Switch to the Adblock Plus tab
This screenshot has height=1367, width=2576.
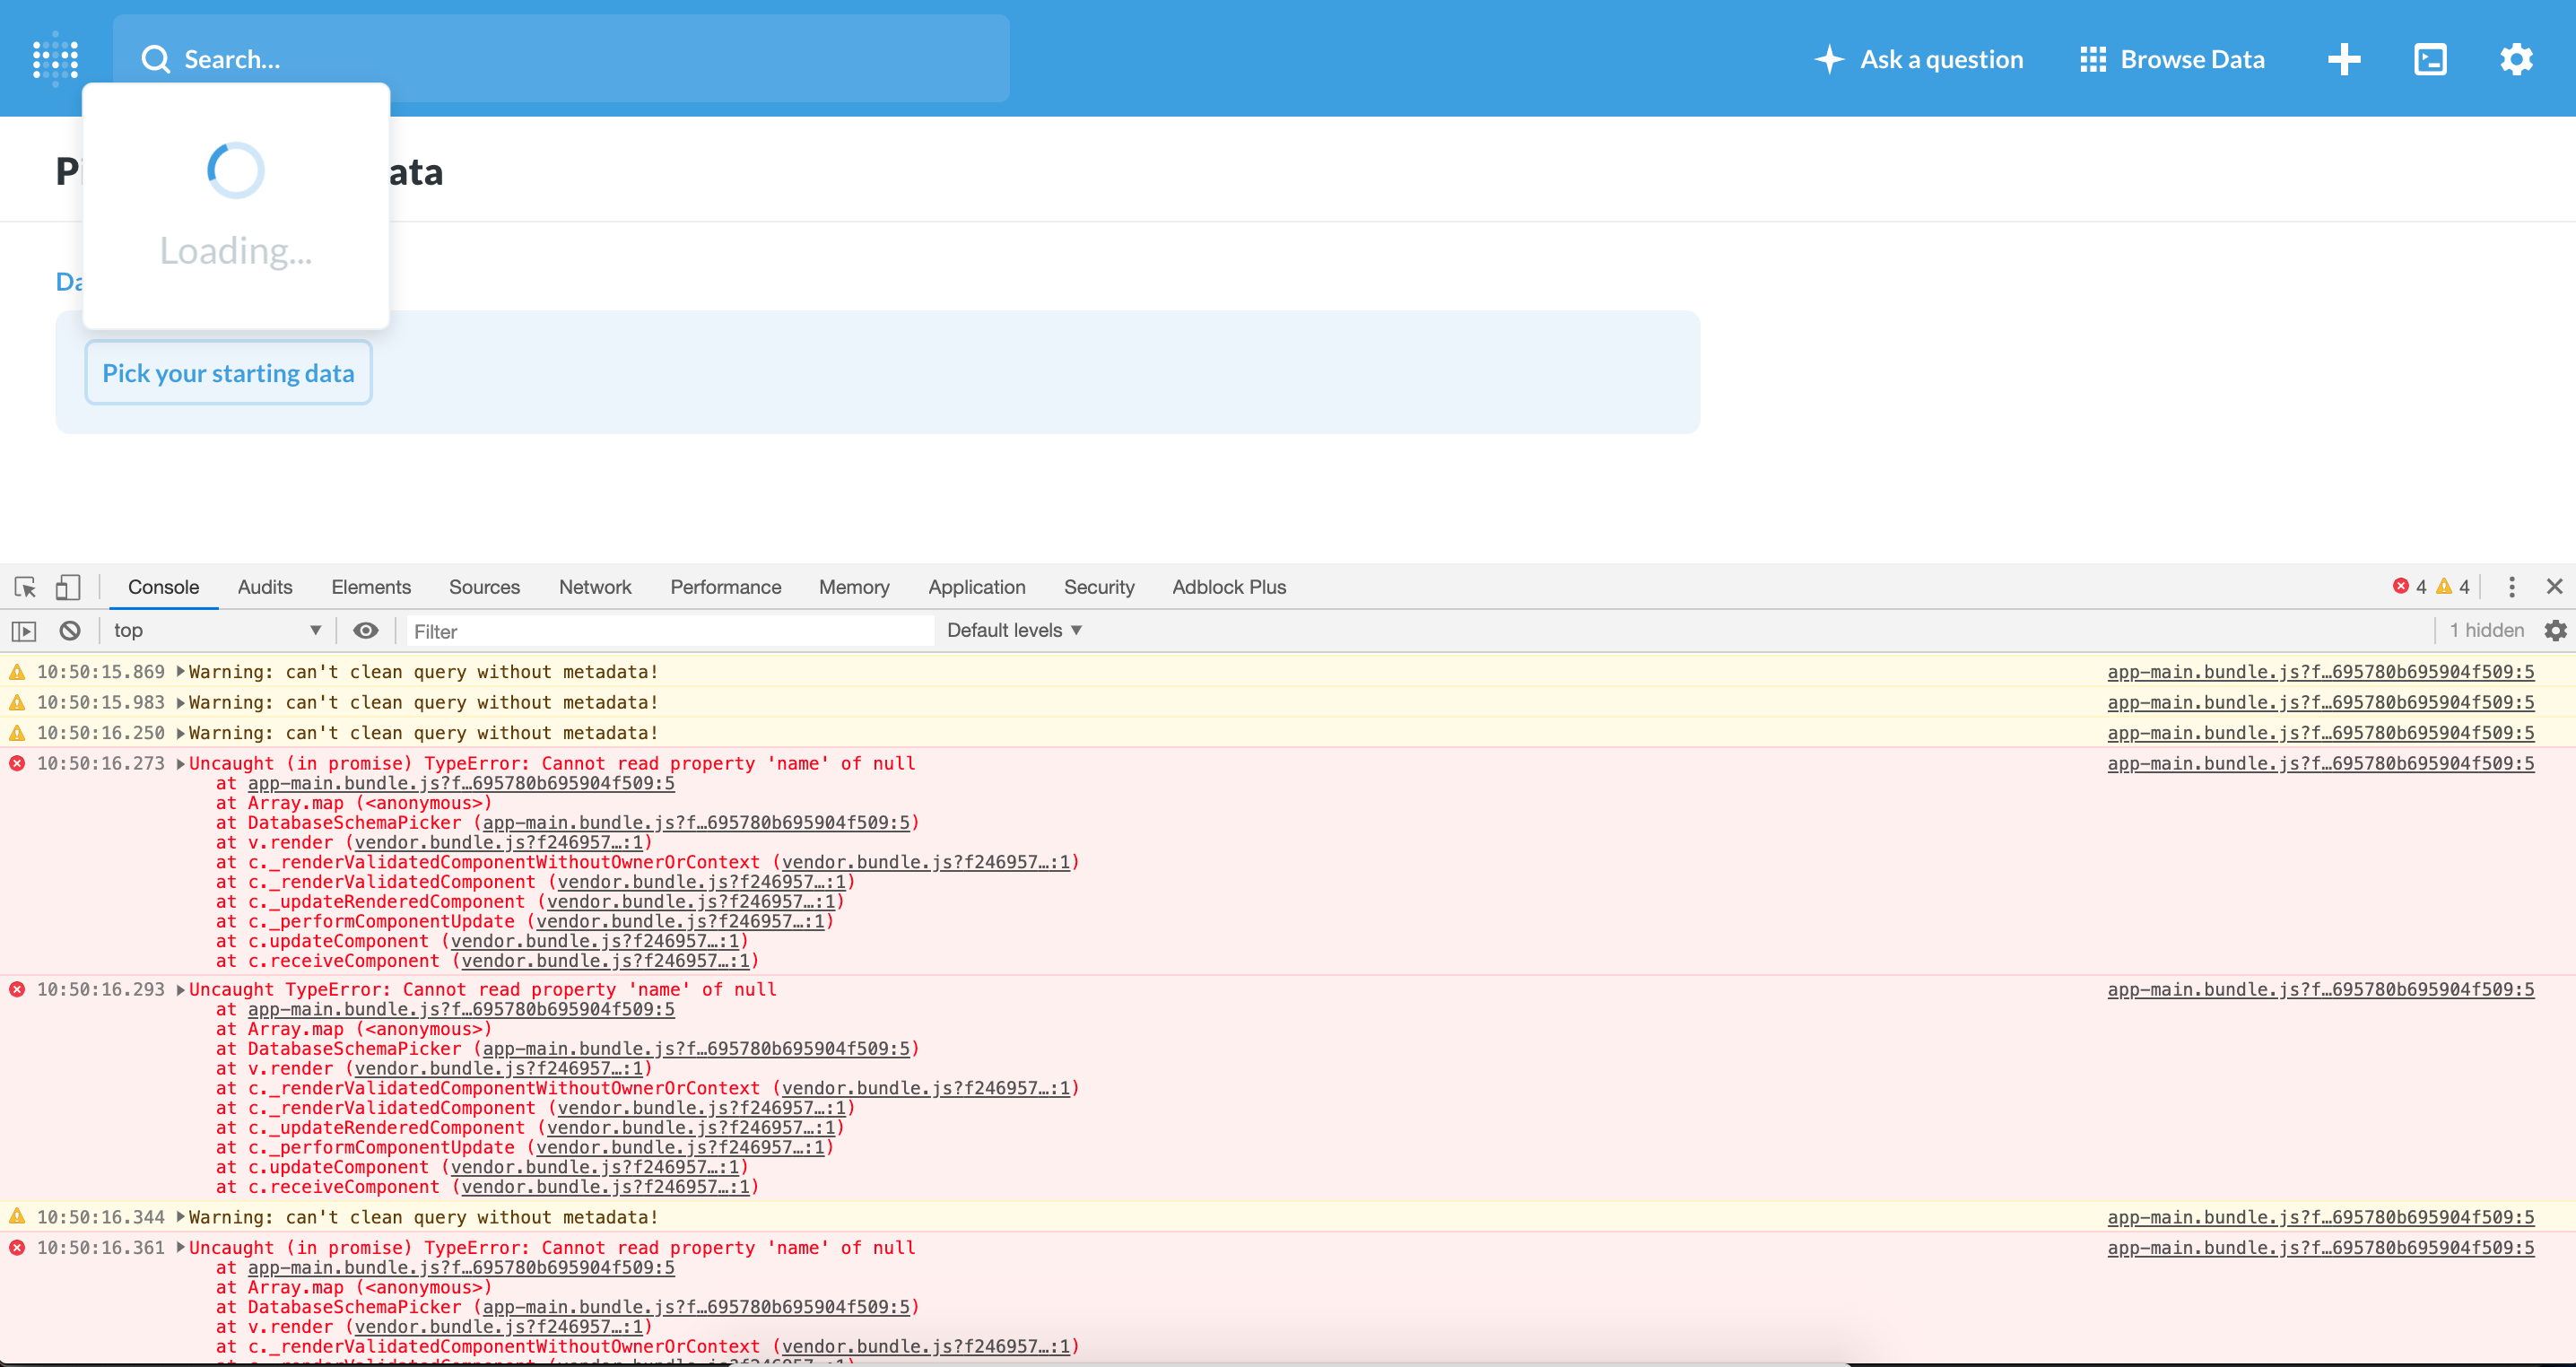coord(1228,587)
